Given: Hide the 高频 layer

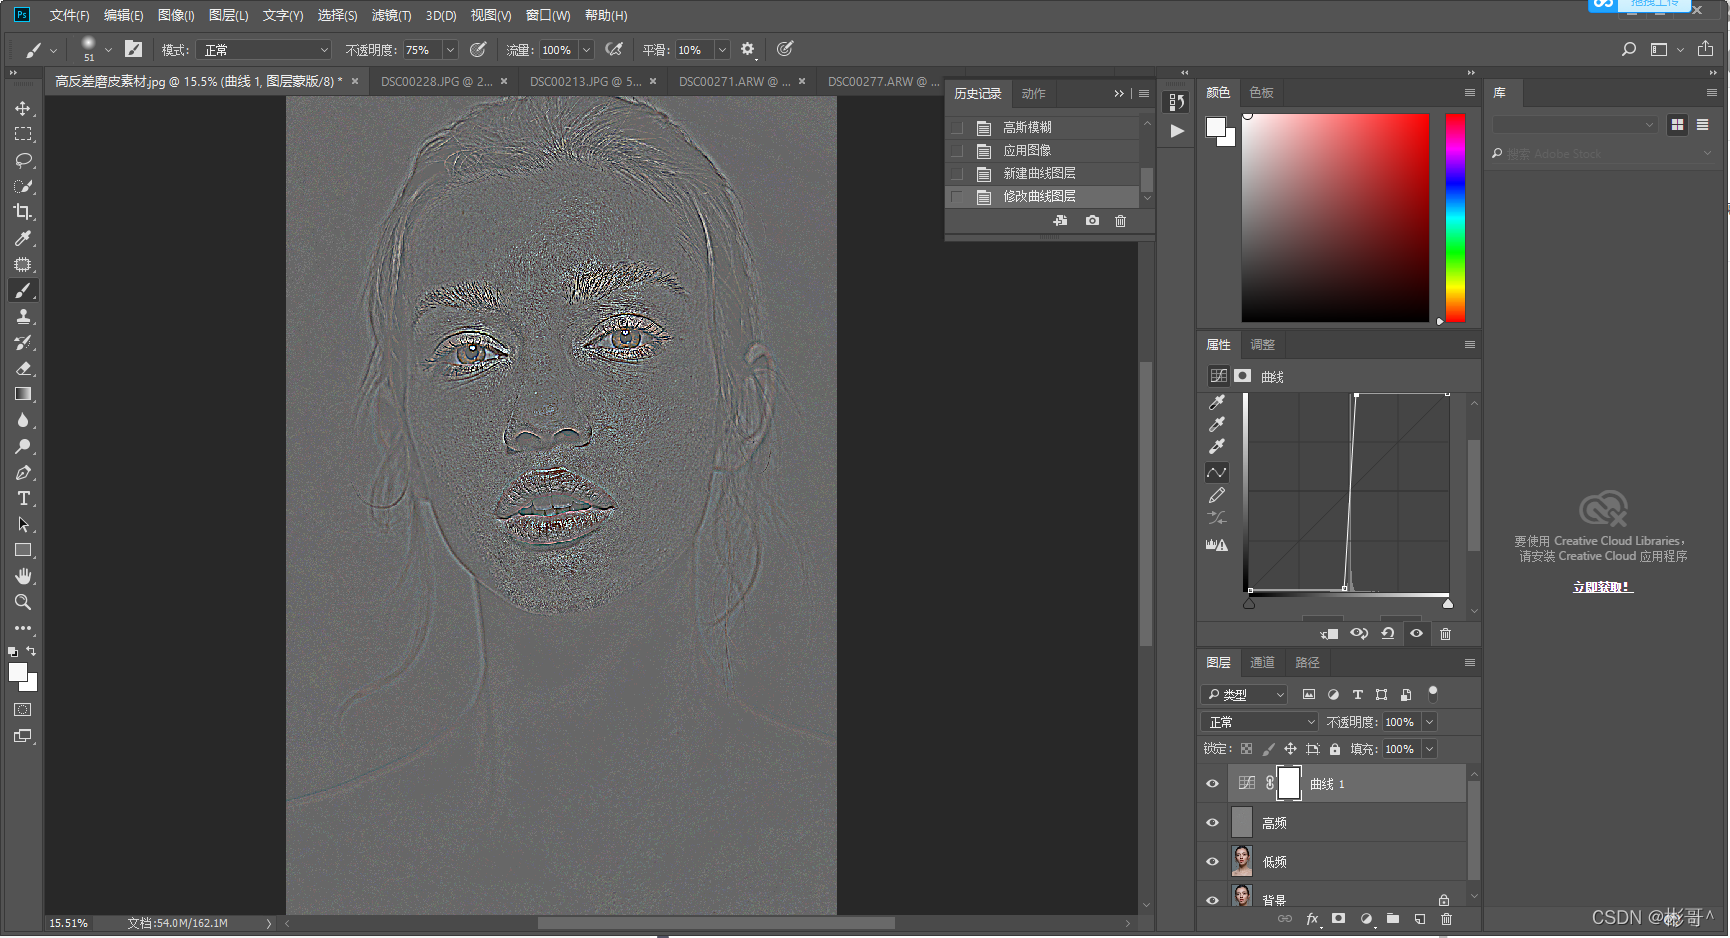Looking at the screenshot, I should coord(1212,823).
